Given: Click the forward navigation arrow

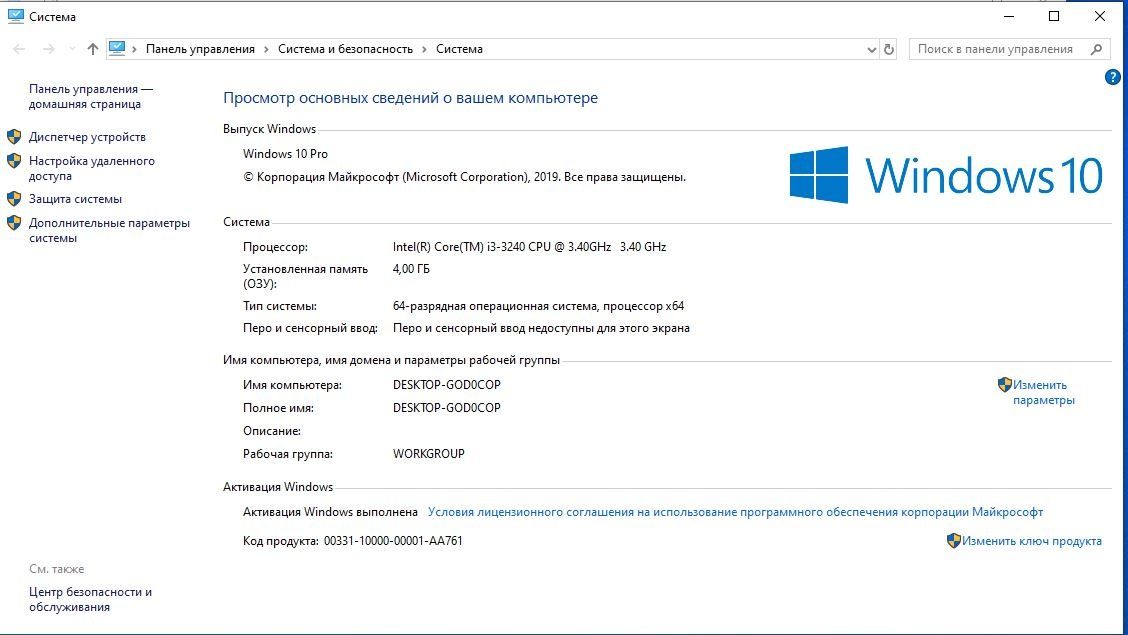Looking at the screenshot, I should (48, 49).
